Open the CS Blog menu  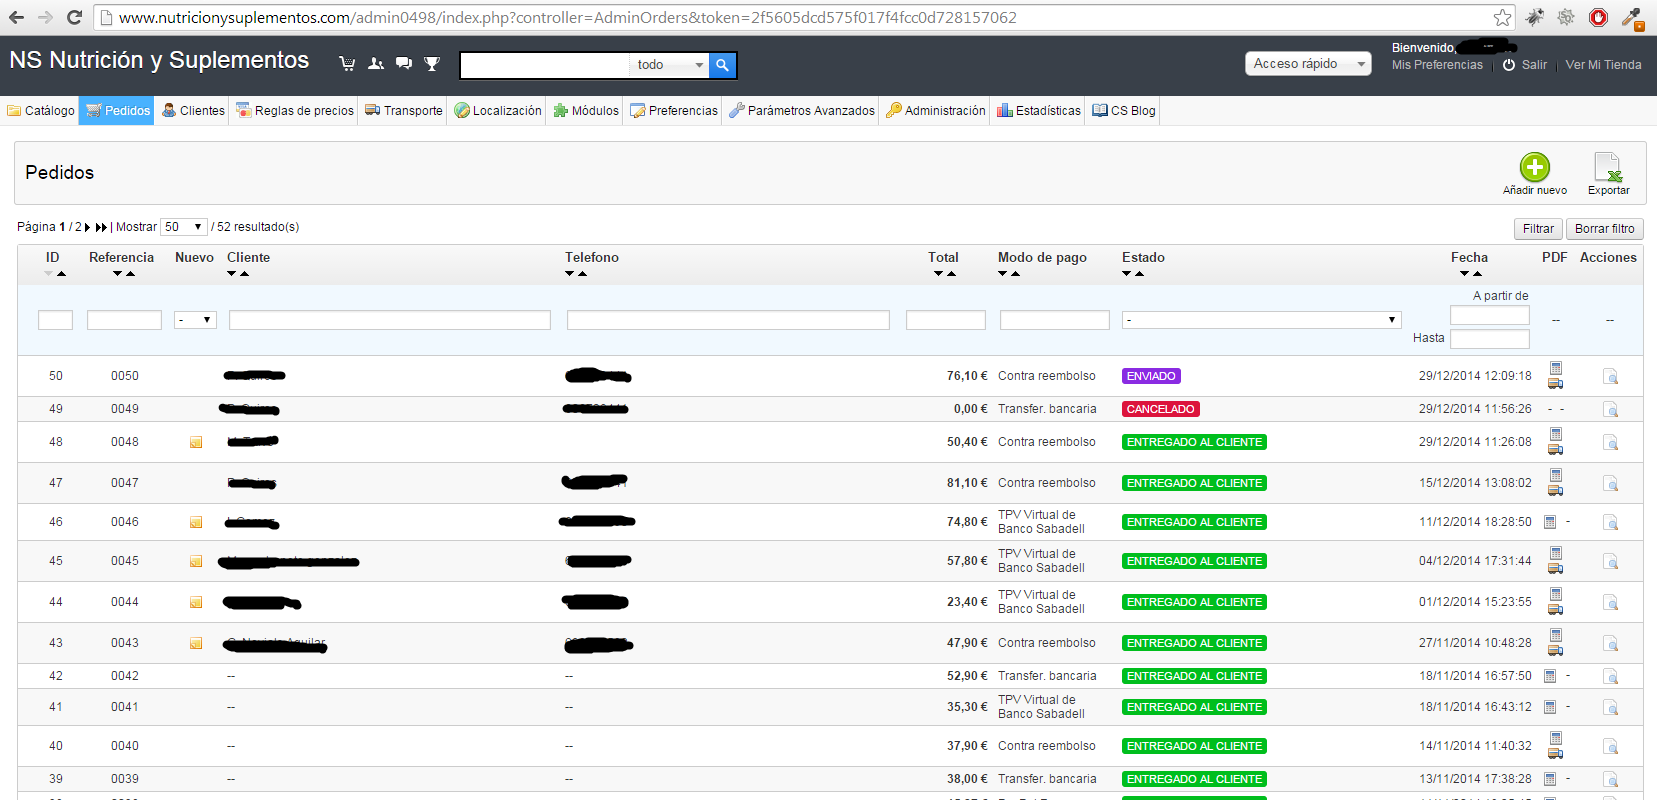(x=1124, y=111)
